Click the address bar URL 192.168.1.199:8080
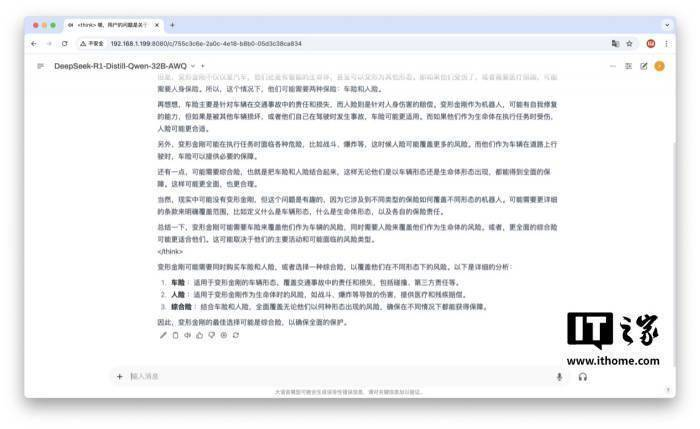 [x=206, y=44]
